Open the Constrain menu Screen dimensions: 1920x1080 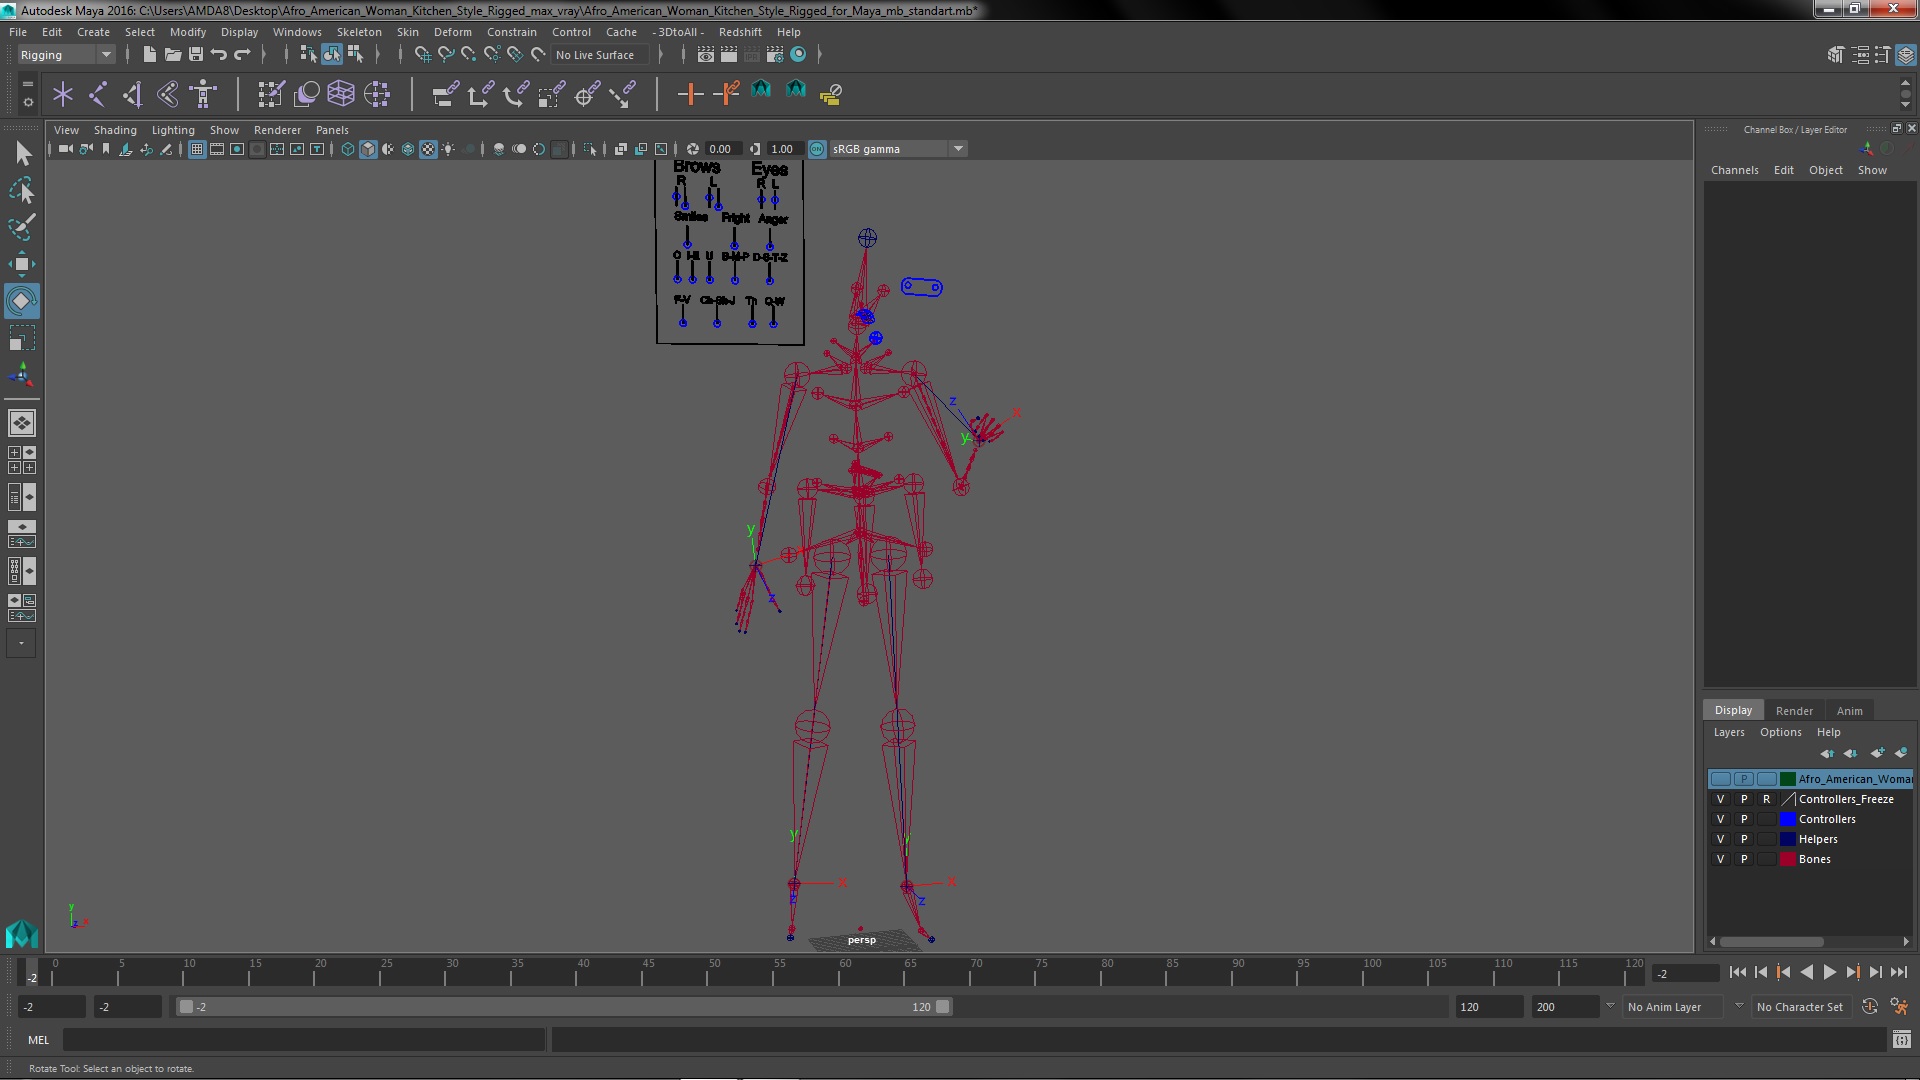click(512, 32)
